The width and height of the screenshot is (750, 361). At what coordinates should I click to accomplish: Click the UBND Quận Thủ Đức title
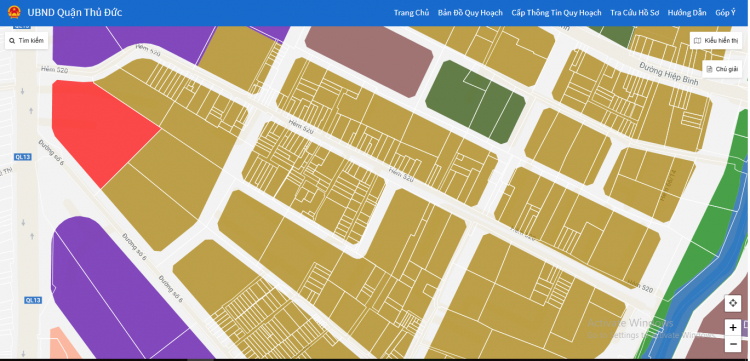tap(75, 12)
